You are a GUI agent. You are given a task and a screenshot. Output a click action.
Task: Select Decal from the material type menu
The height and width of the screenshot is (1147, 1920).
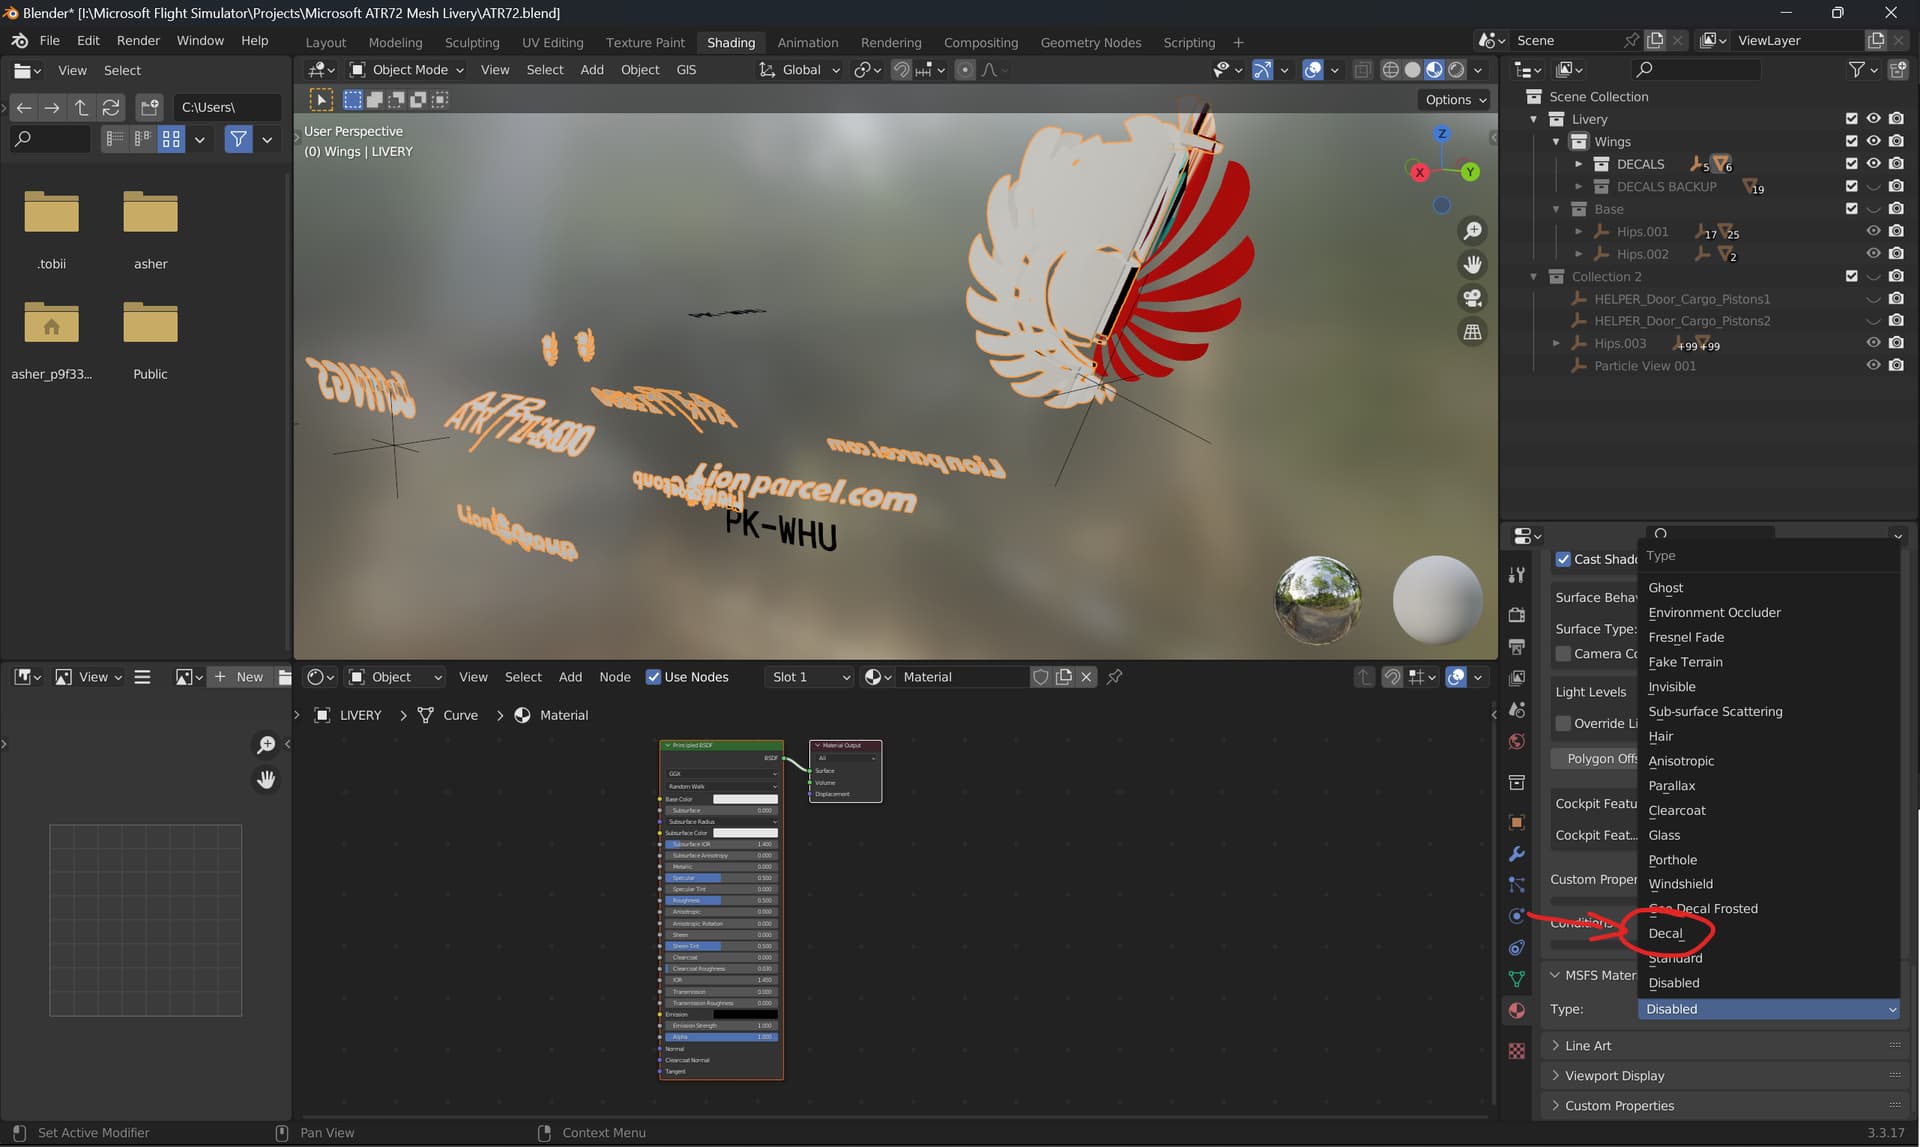(1668, 932)
